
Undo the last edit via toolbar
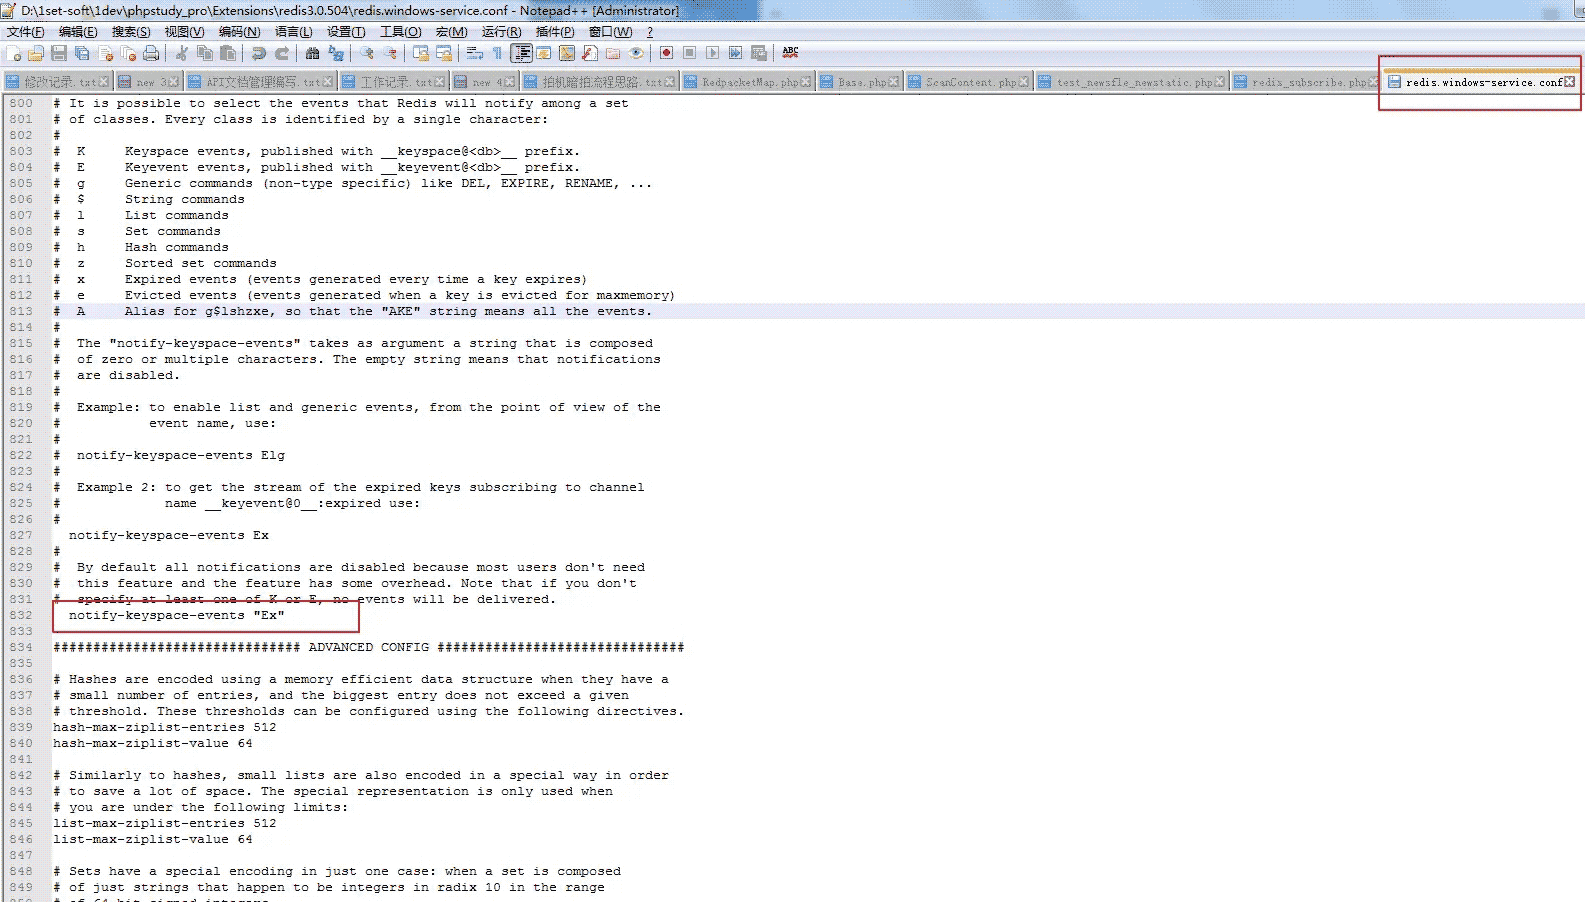pyautogui.click(x=259, y=53)
